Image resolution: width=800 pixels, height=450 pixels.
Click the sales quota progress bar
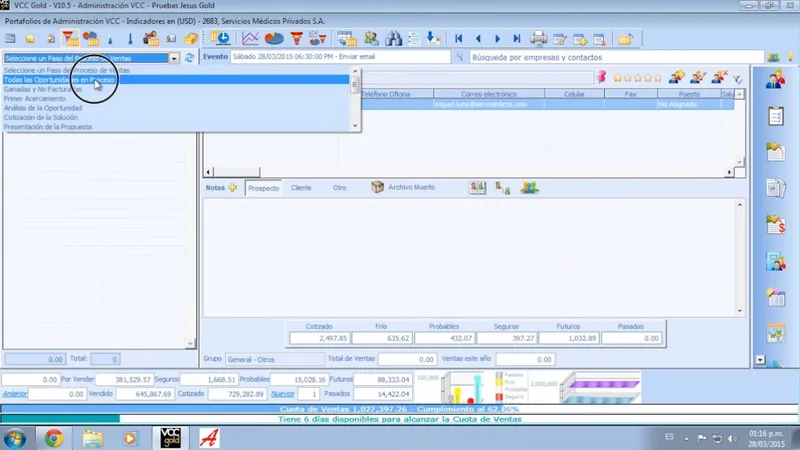399,409
